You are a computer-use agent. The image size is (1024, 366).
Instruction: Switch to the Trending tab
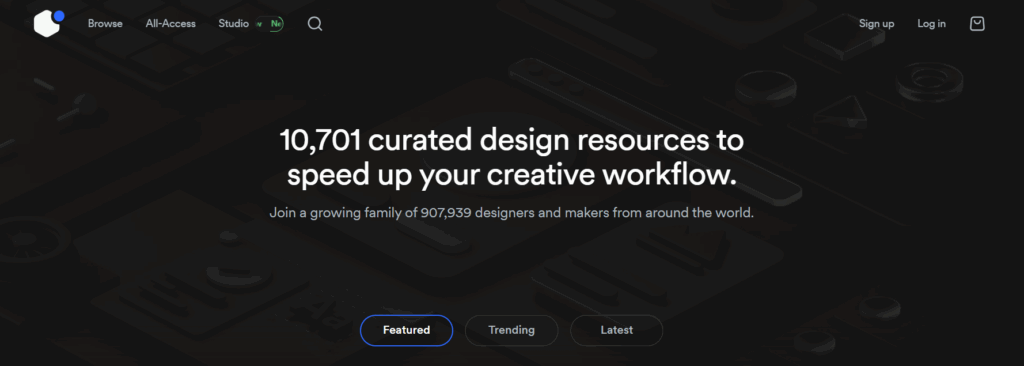[511, 330]
